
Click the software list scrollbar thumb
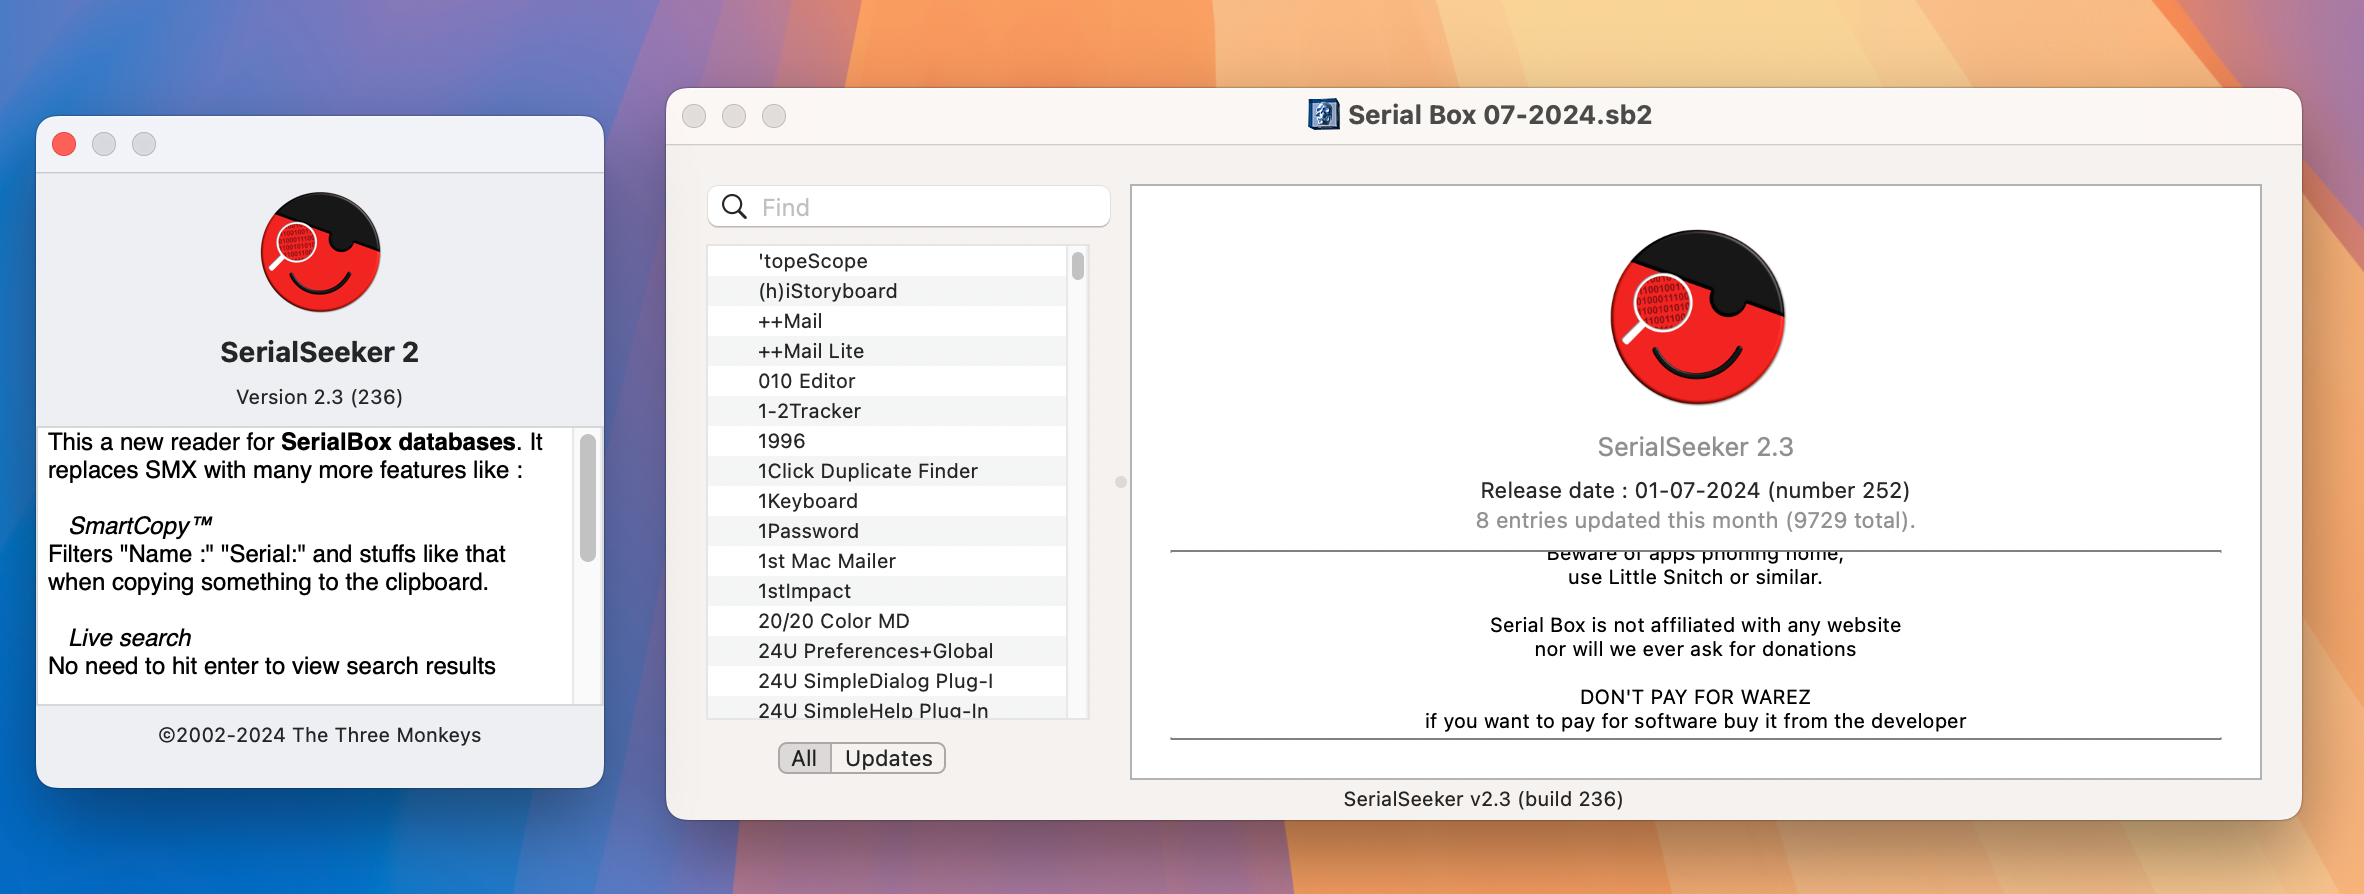pyautogui.click(x=1078, y=266)
